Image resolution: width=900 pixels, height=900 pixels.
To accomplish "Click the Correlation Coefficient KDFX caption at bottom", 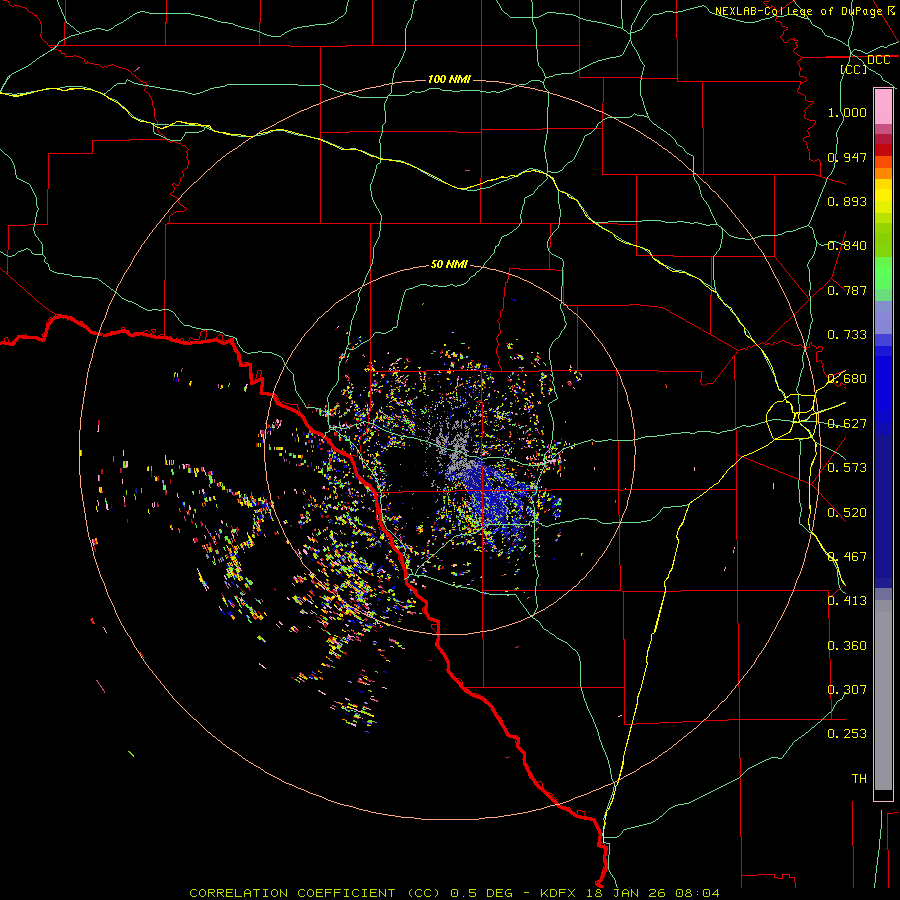I will point(454,893).
